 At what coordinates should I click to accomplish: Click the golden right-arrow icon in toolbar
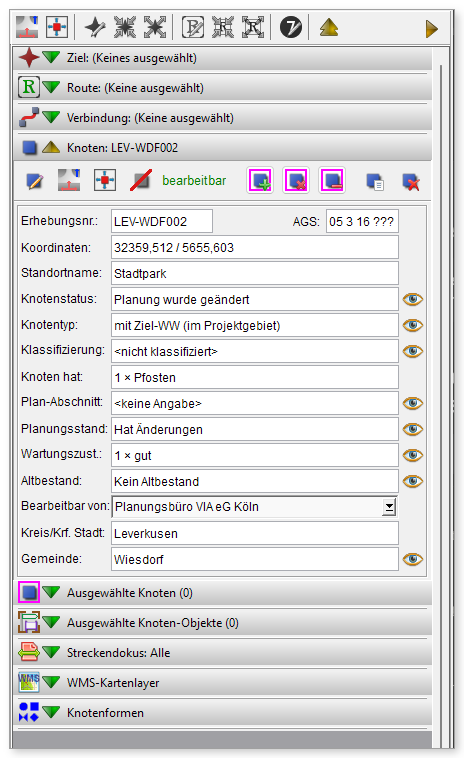[432, 29]
